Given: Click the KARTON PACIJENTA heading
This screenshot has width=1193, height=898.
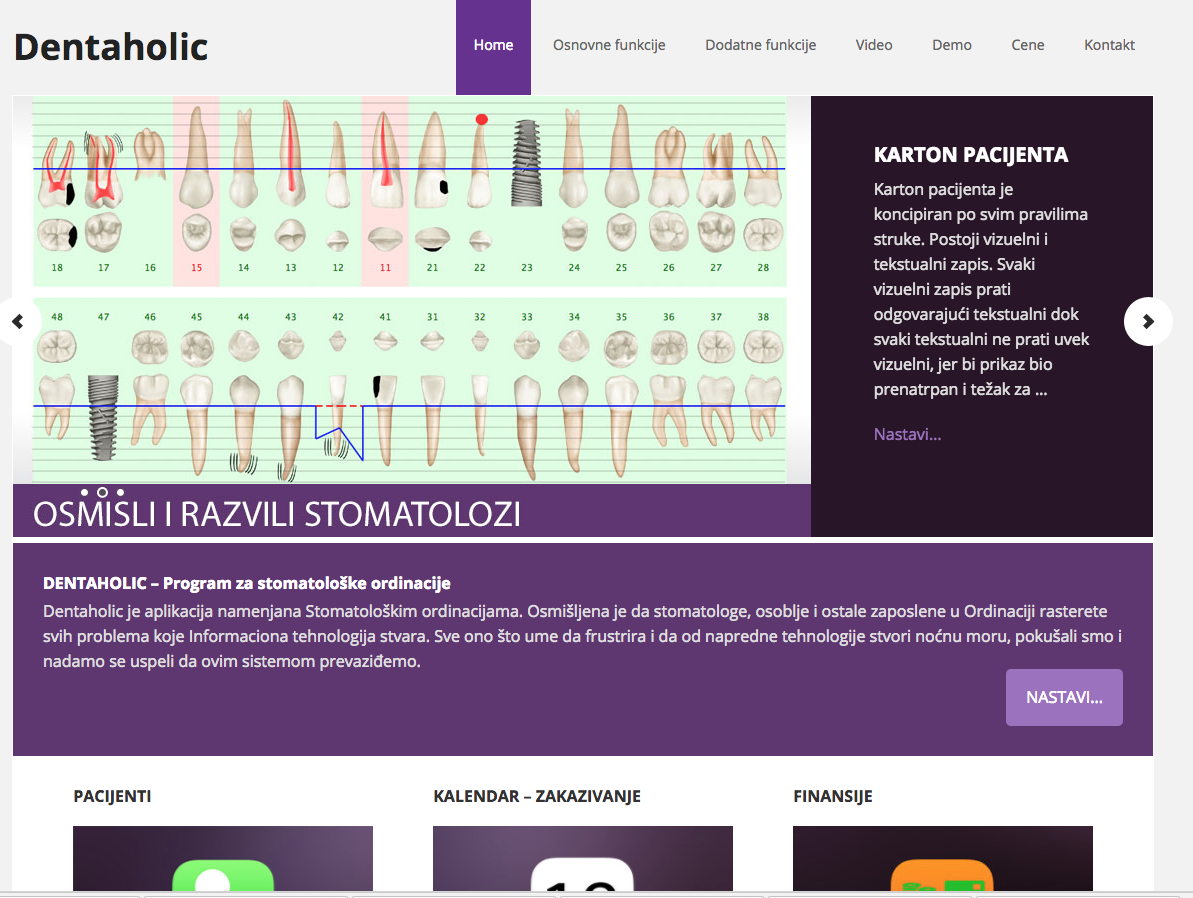Looking at the screenshot, I should (971, 155).
